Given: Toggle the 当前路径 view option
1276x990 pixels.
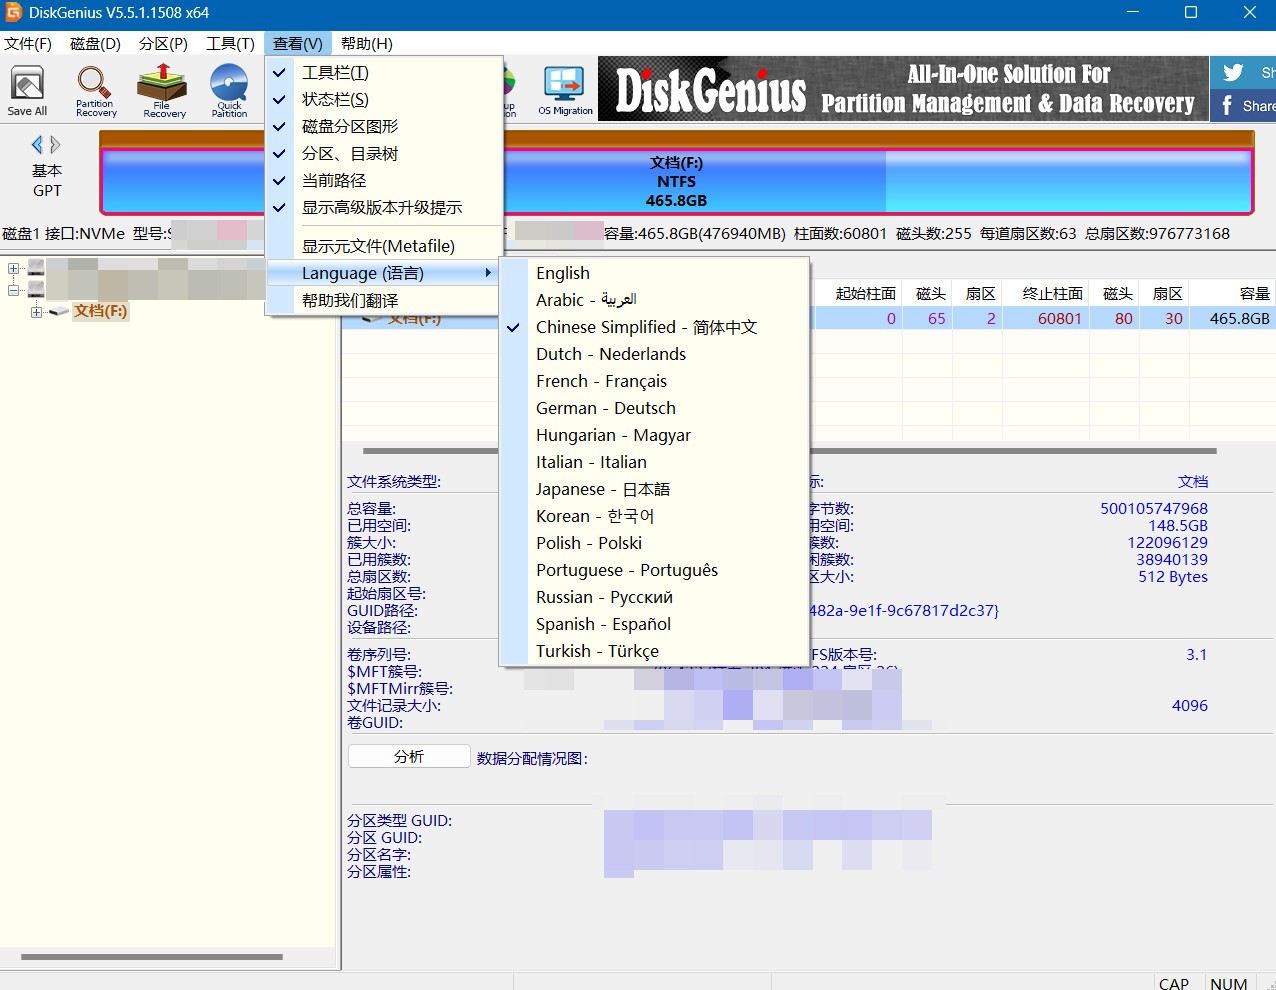Looking at the screenshot, I should point(383,181).
